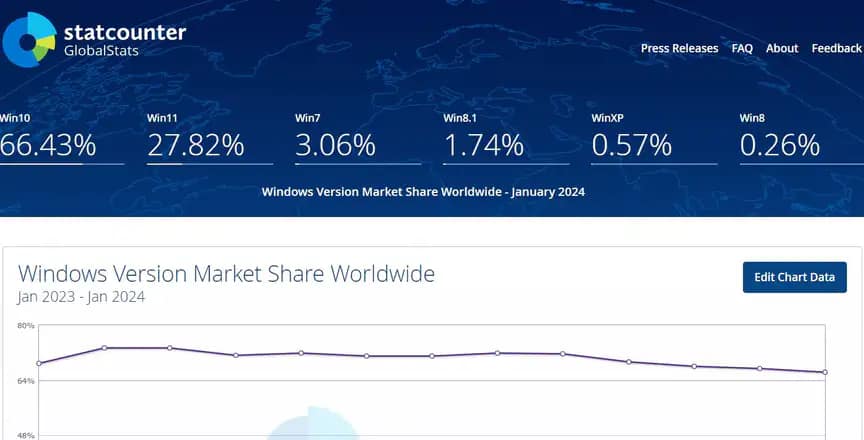This screenshot has height=440, width=864.
Task: Select the Win8.1 1.74% stat
Action: (484, 146)
